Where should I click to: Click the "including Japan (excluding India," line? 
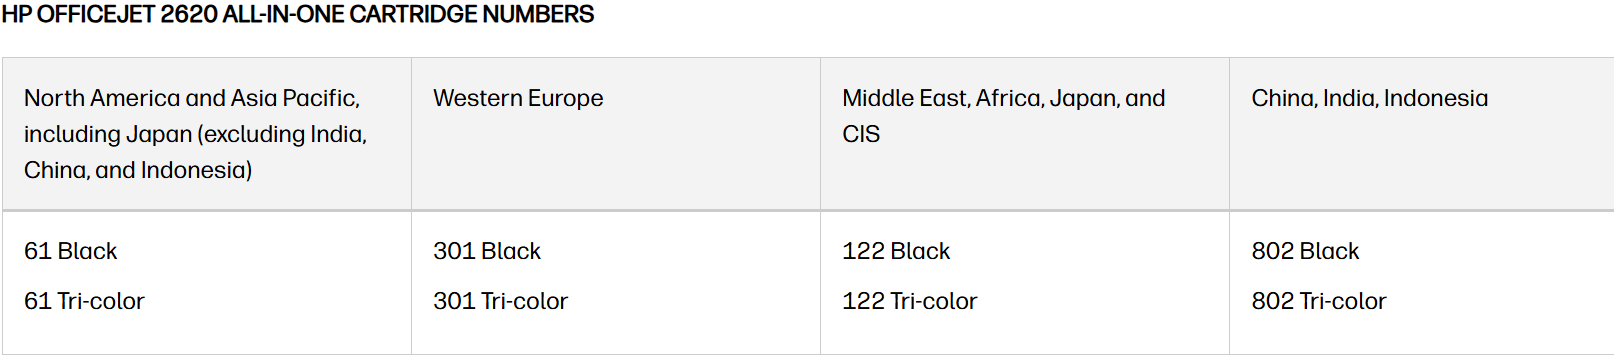point(196,134)
